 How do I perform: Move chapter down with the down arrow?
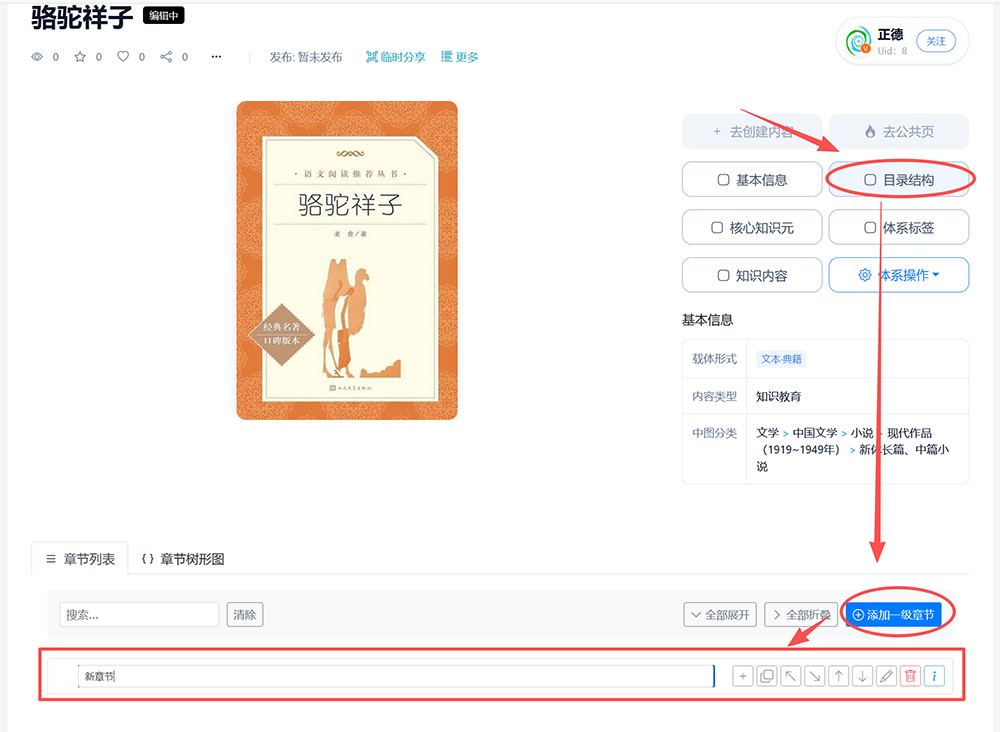pyautogui.click(x=862, y=676)
